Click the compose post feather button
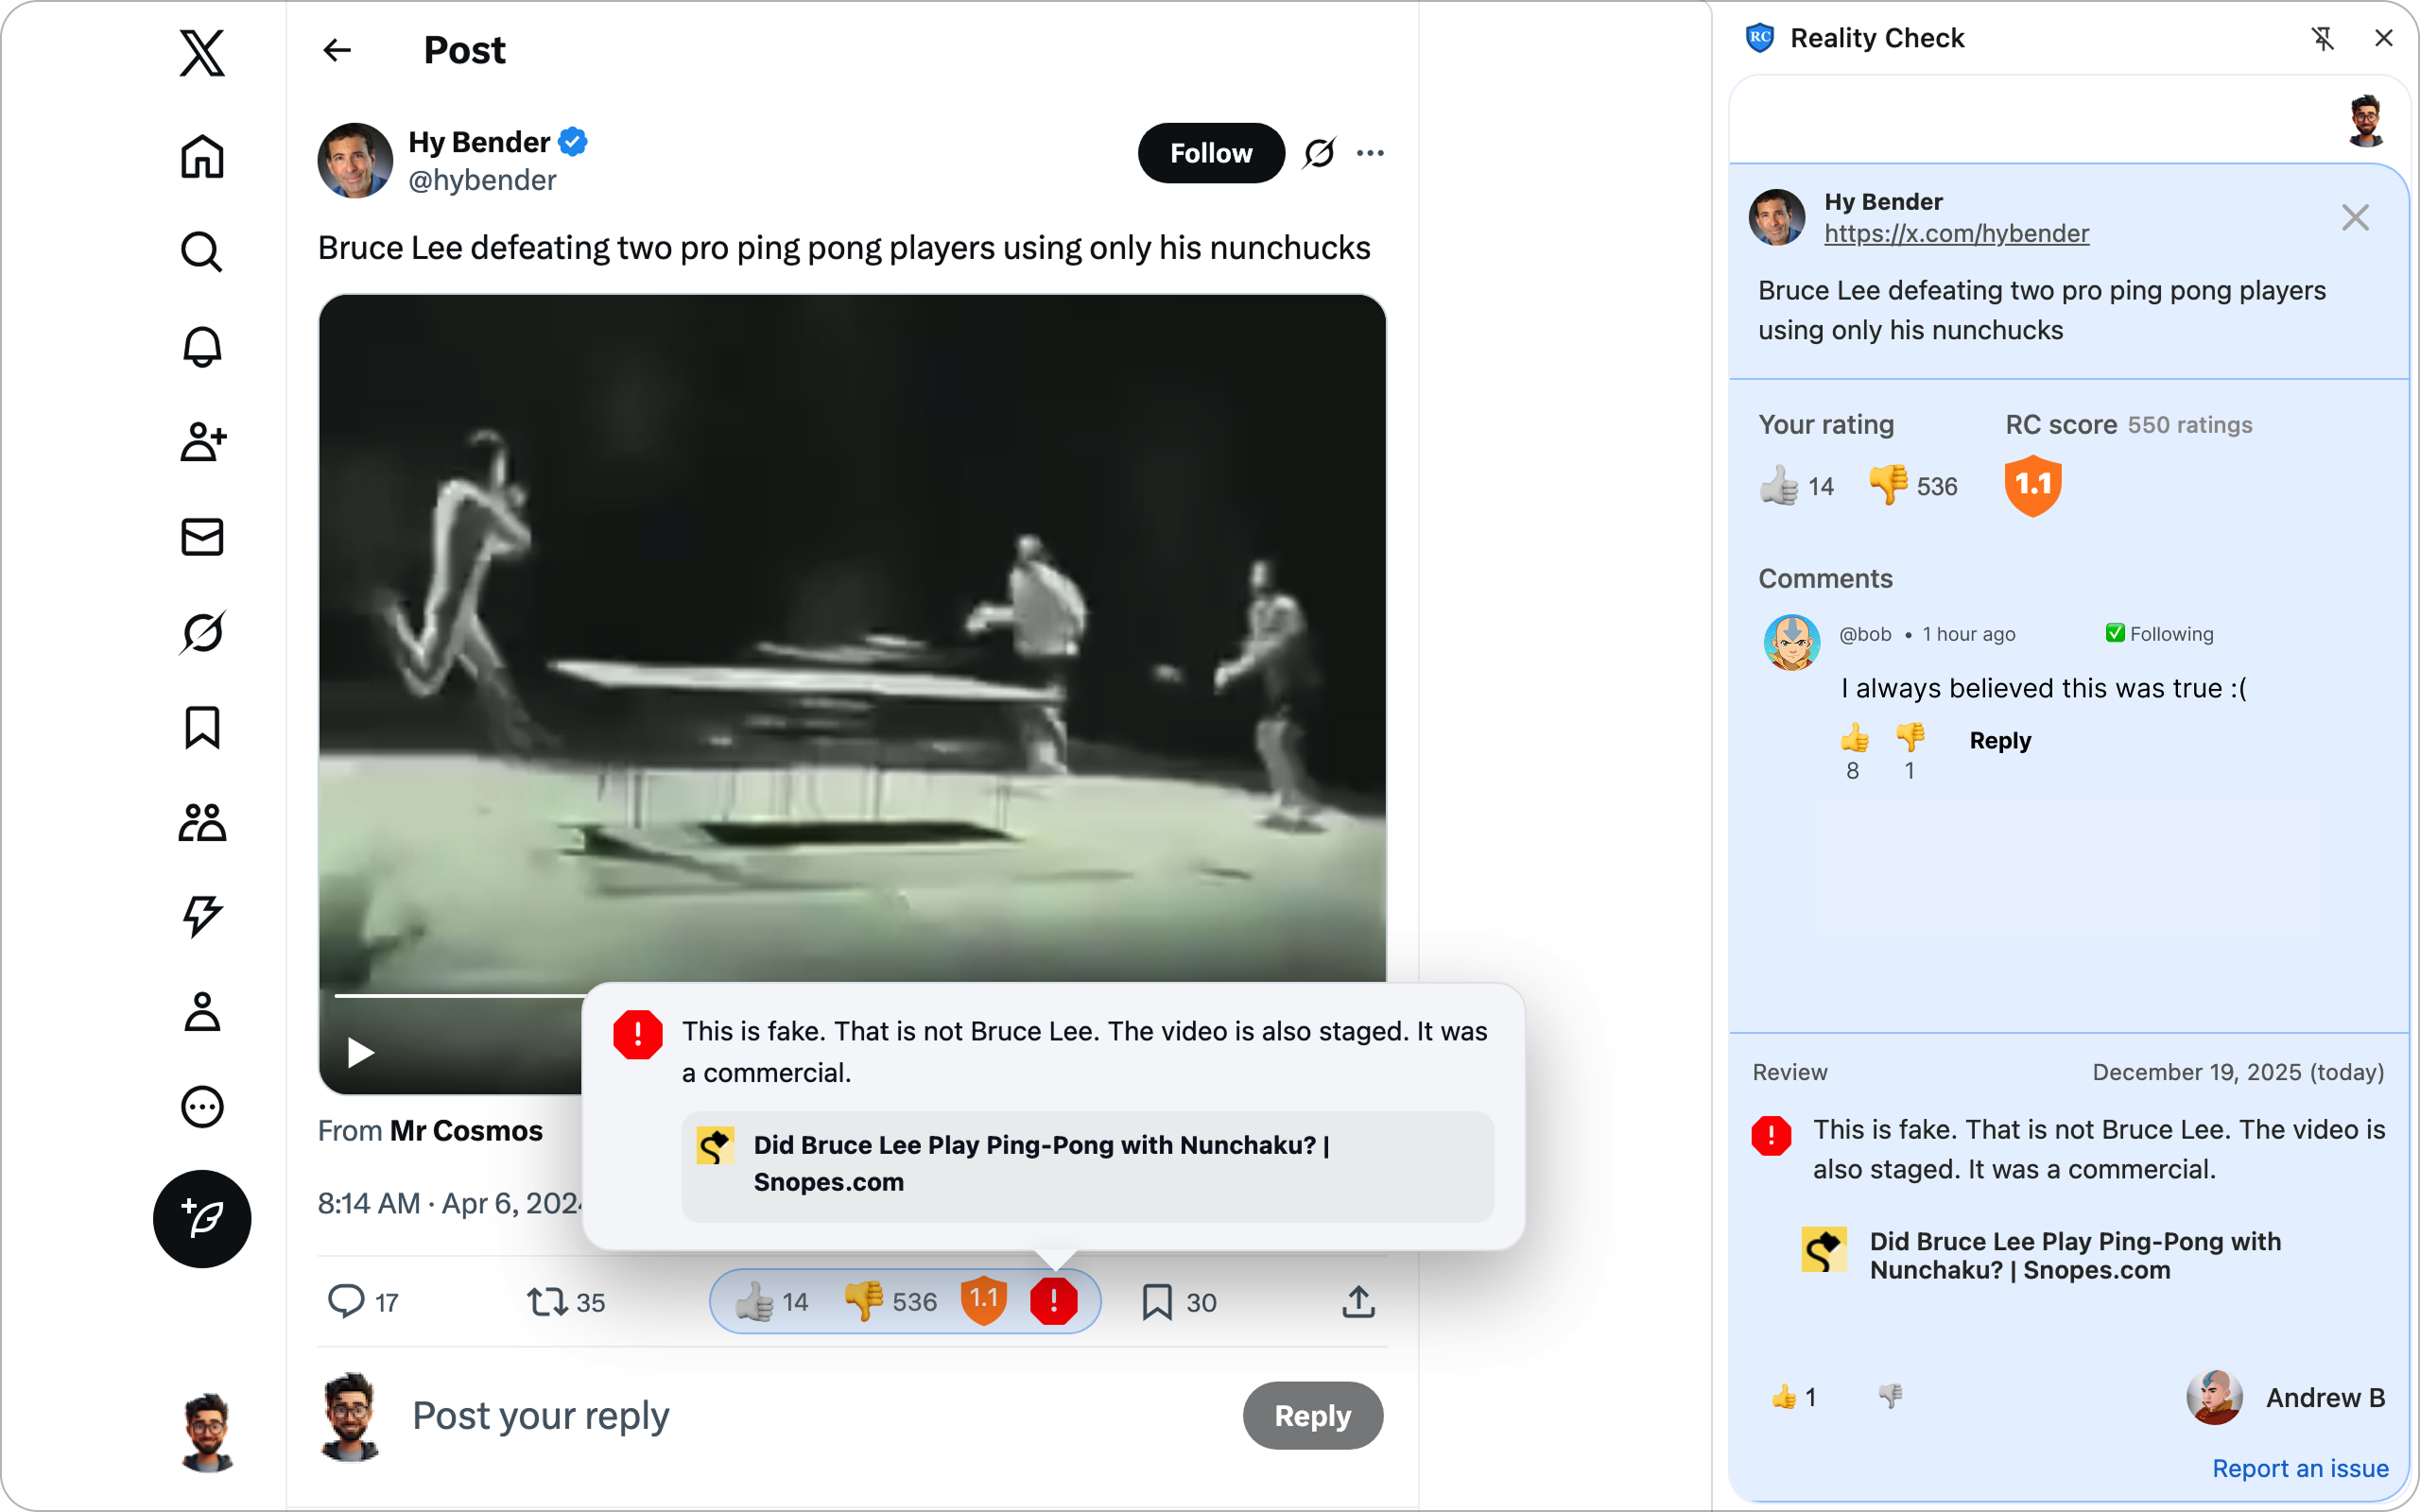This screenshot has height=1512, width=2420. tap(202, 1218)
